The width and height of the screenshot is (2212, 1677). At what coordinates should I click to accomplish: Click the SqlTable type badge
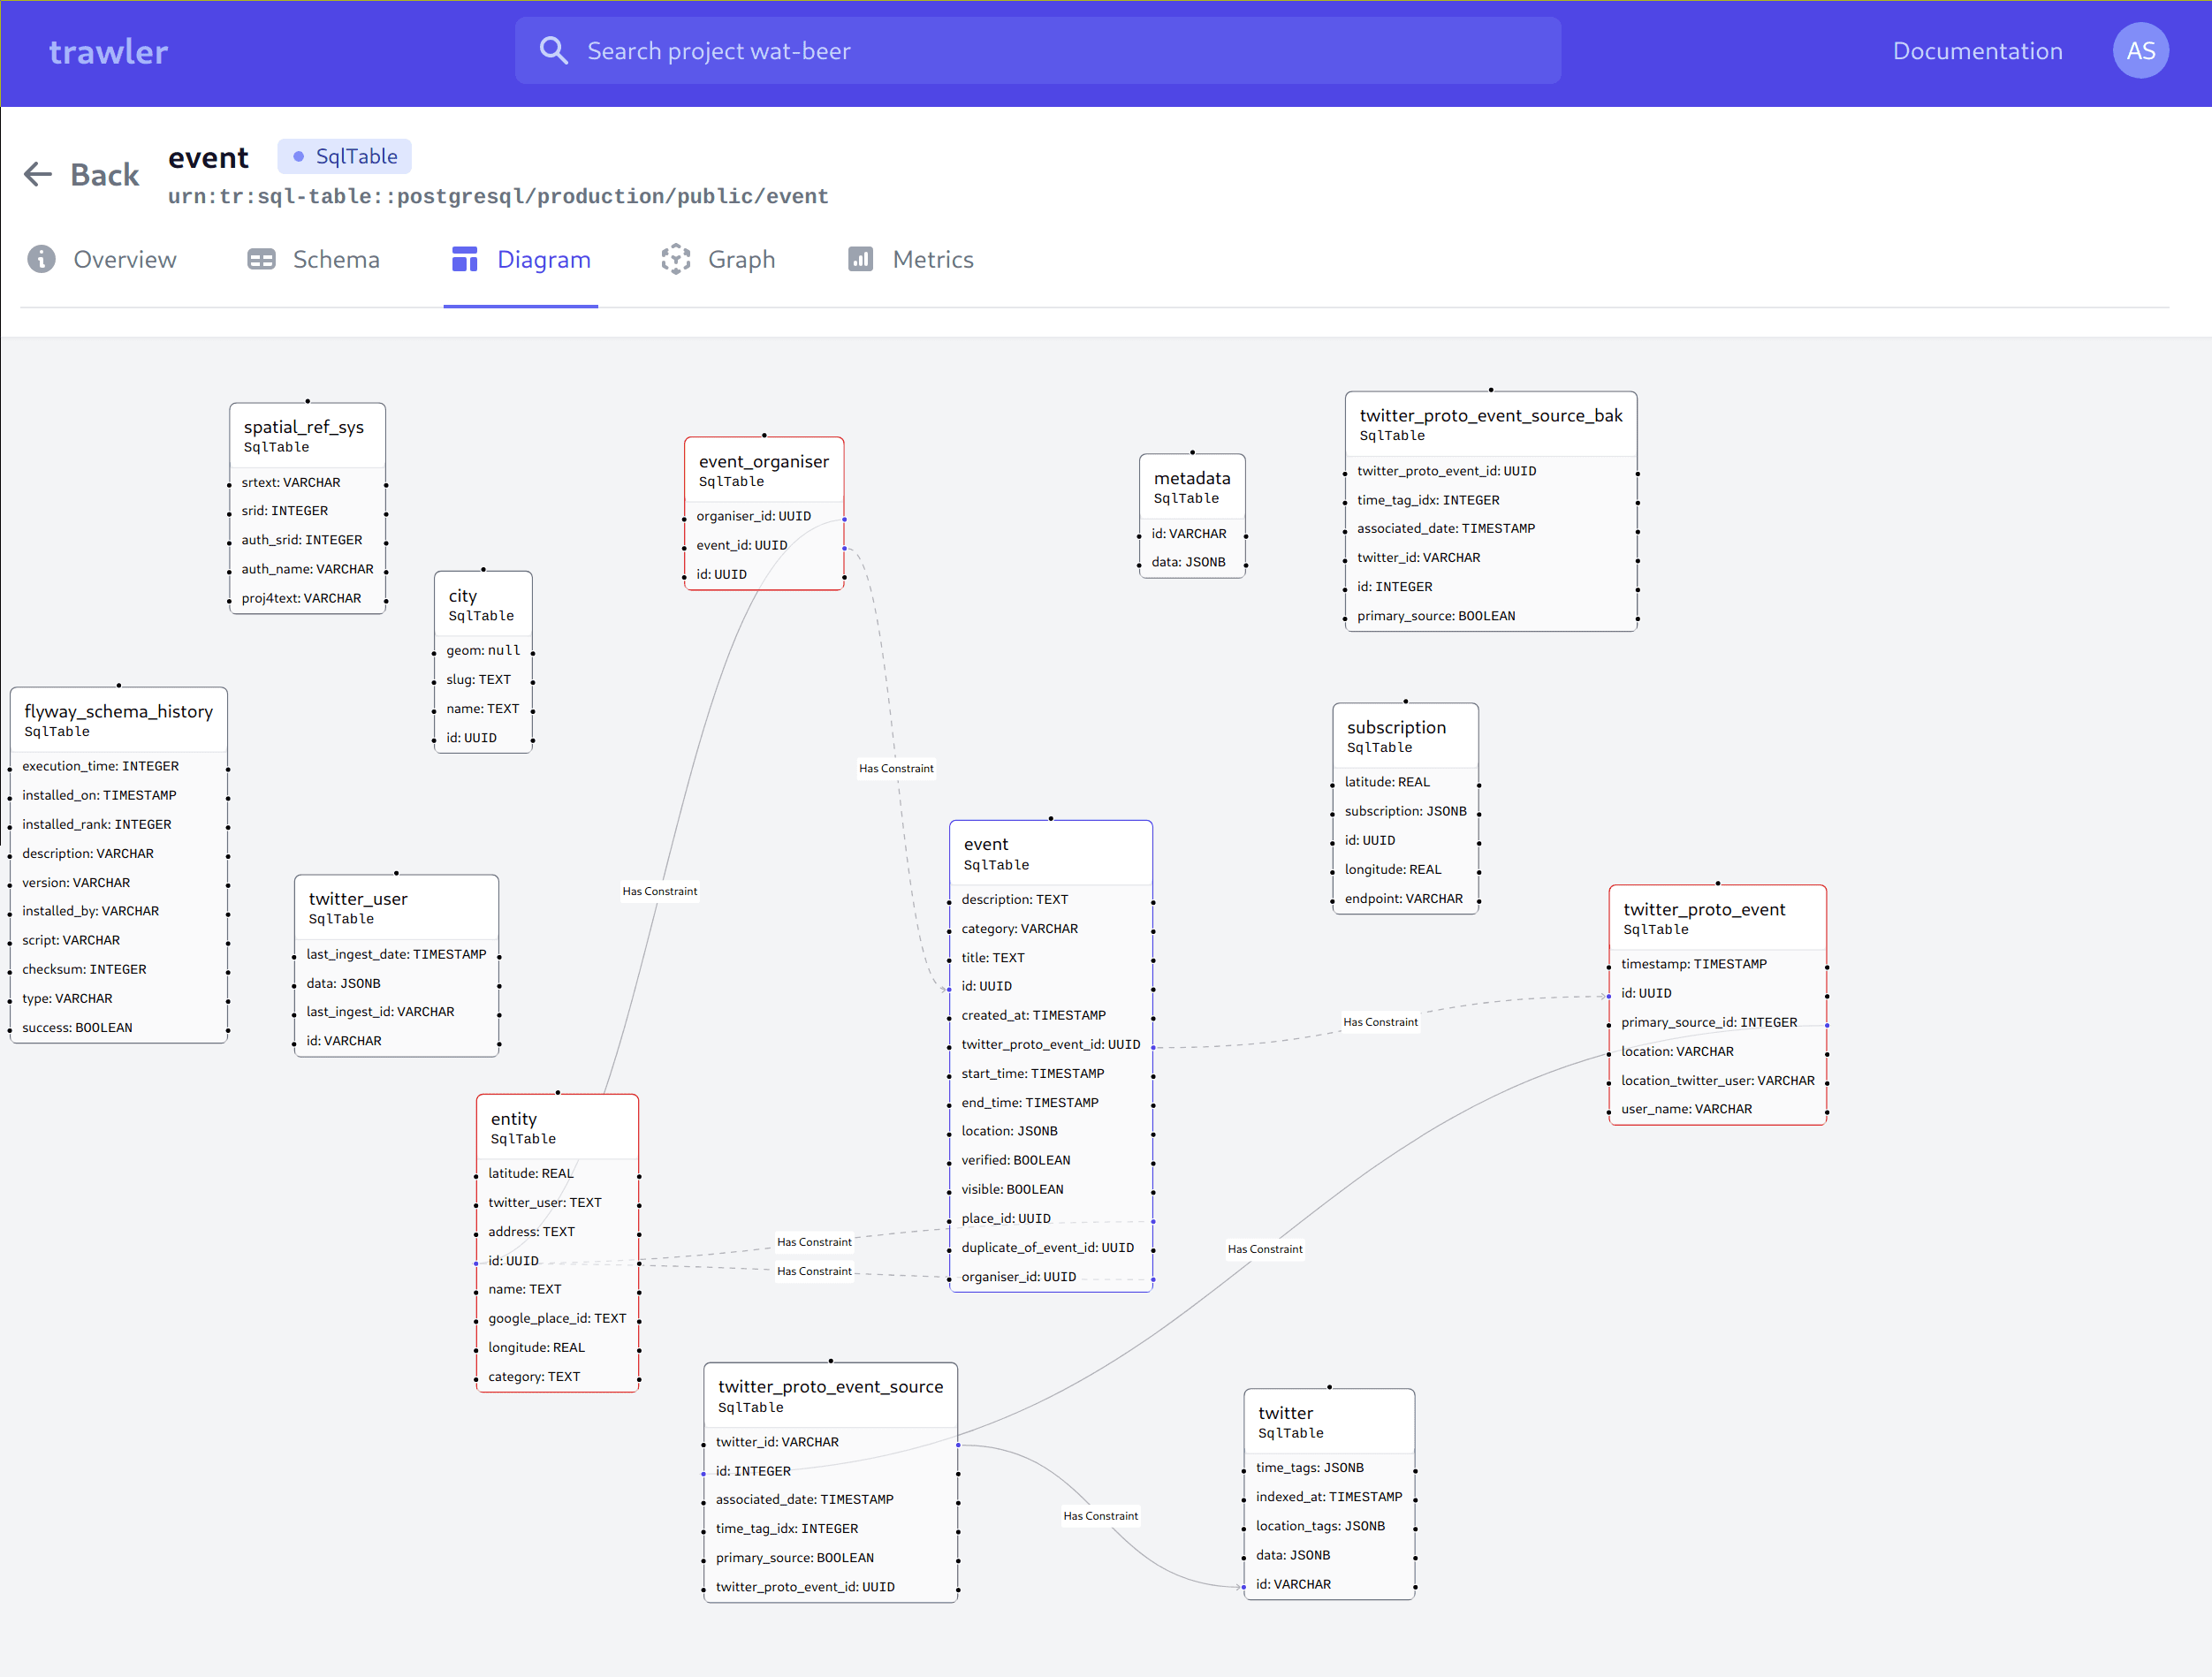coord(345,157)
